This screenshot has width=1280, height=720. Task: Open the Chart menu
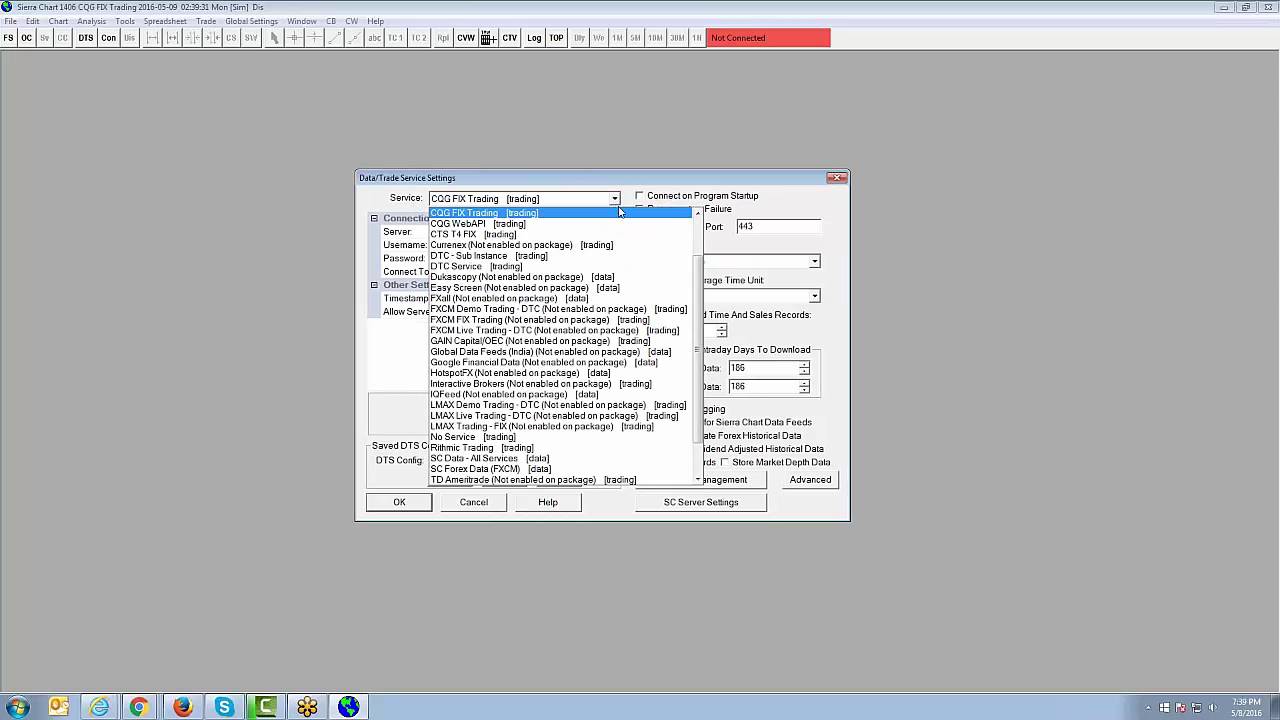(x=58, y=21)
